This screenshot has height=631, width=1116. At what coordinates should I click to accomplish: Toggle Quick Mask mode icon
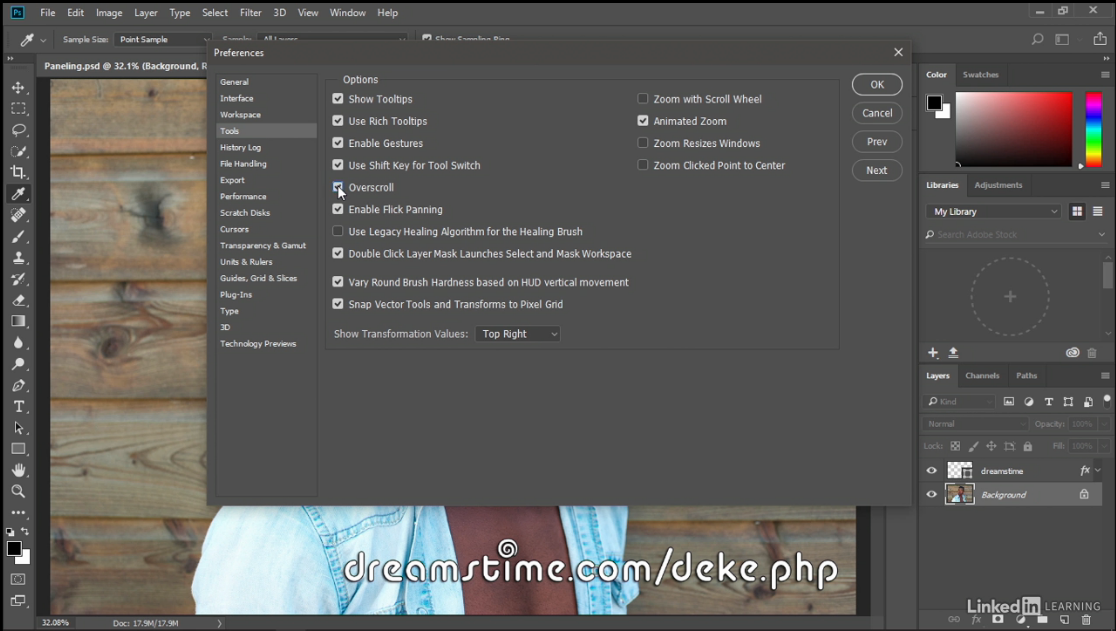19,579
